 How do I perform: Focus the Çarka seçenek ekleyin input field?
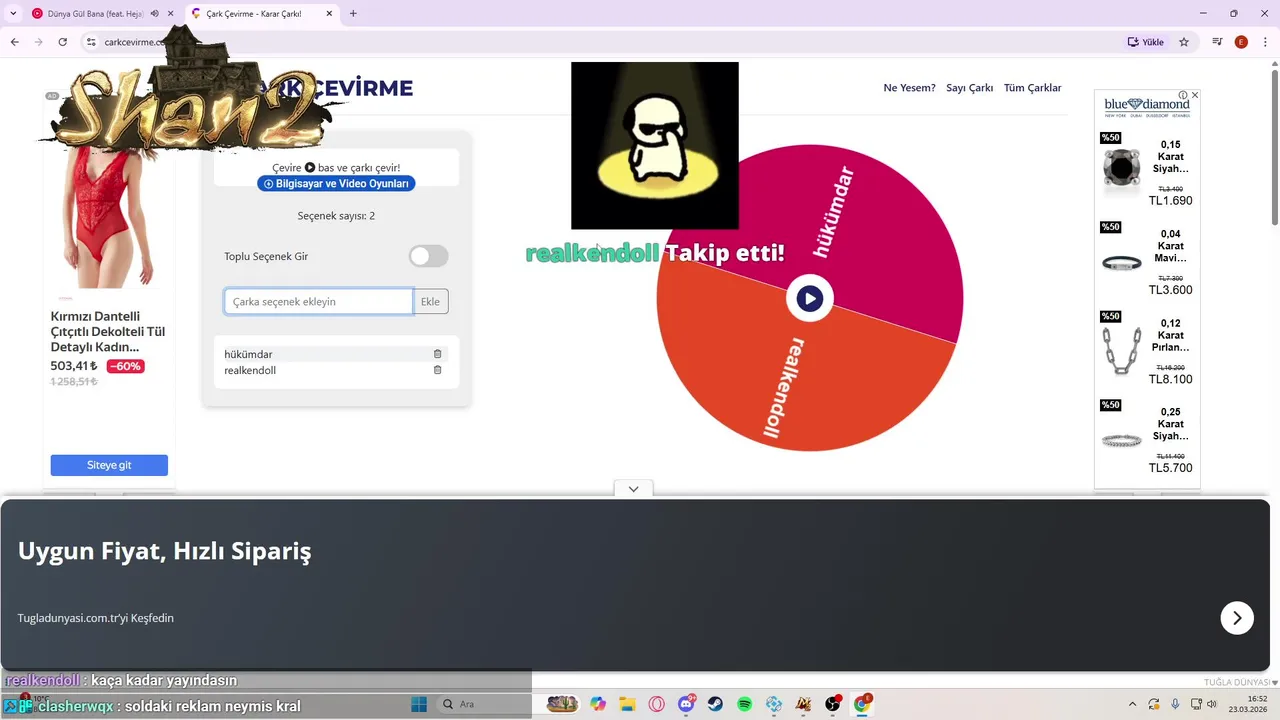[318, 301]
